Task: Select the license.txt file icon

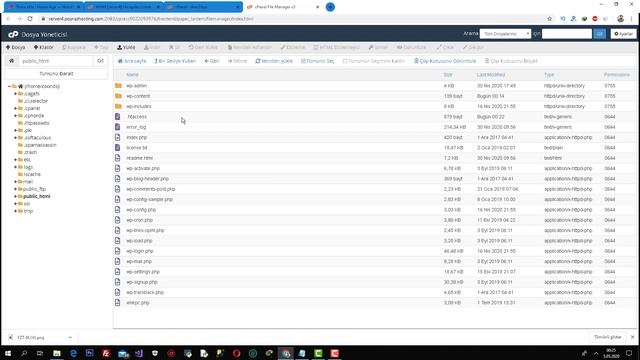Action: point(118,148)
